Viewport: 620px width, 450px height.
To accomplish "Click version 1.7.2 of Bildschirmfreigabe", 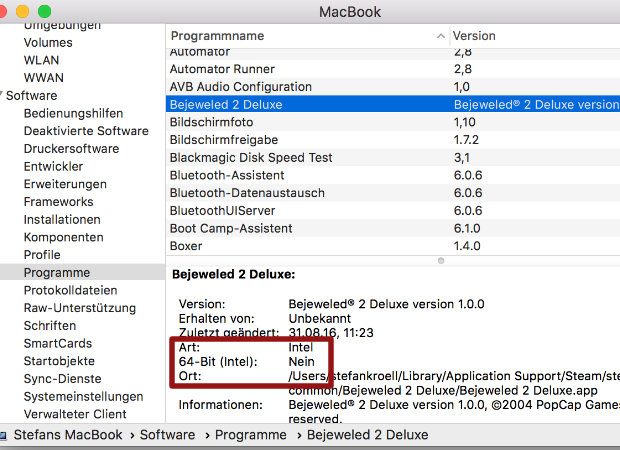I will pyautogui.click(x=466, y=140).
